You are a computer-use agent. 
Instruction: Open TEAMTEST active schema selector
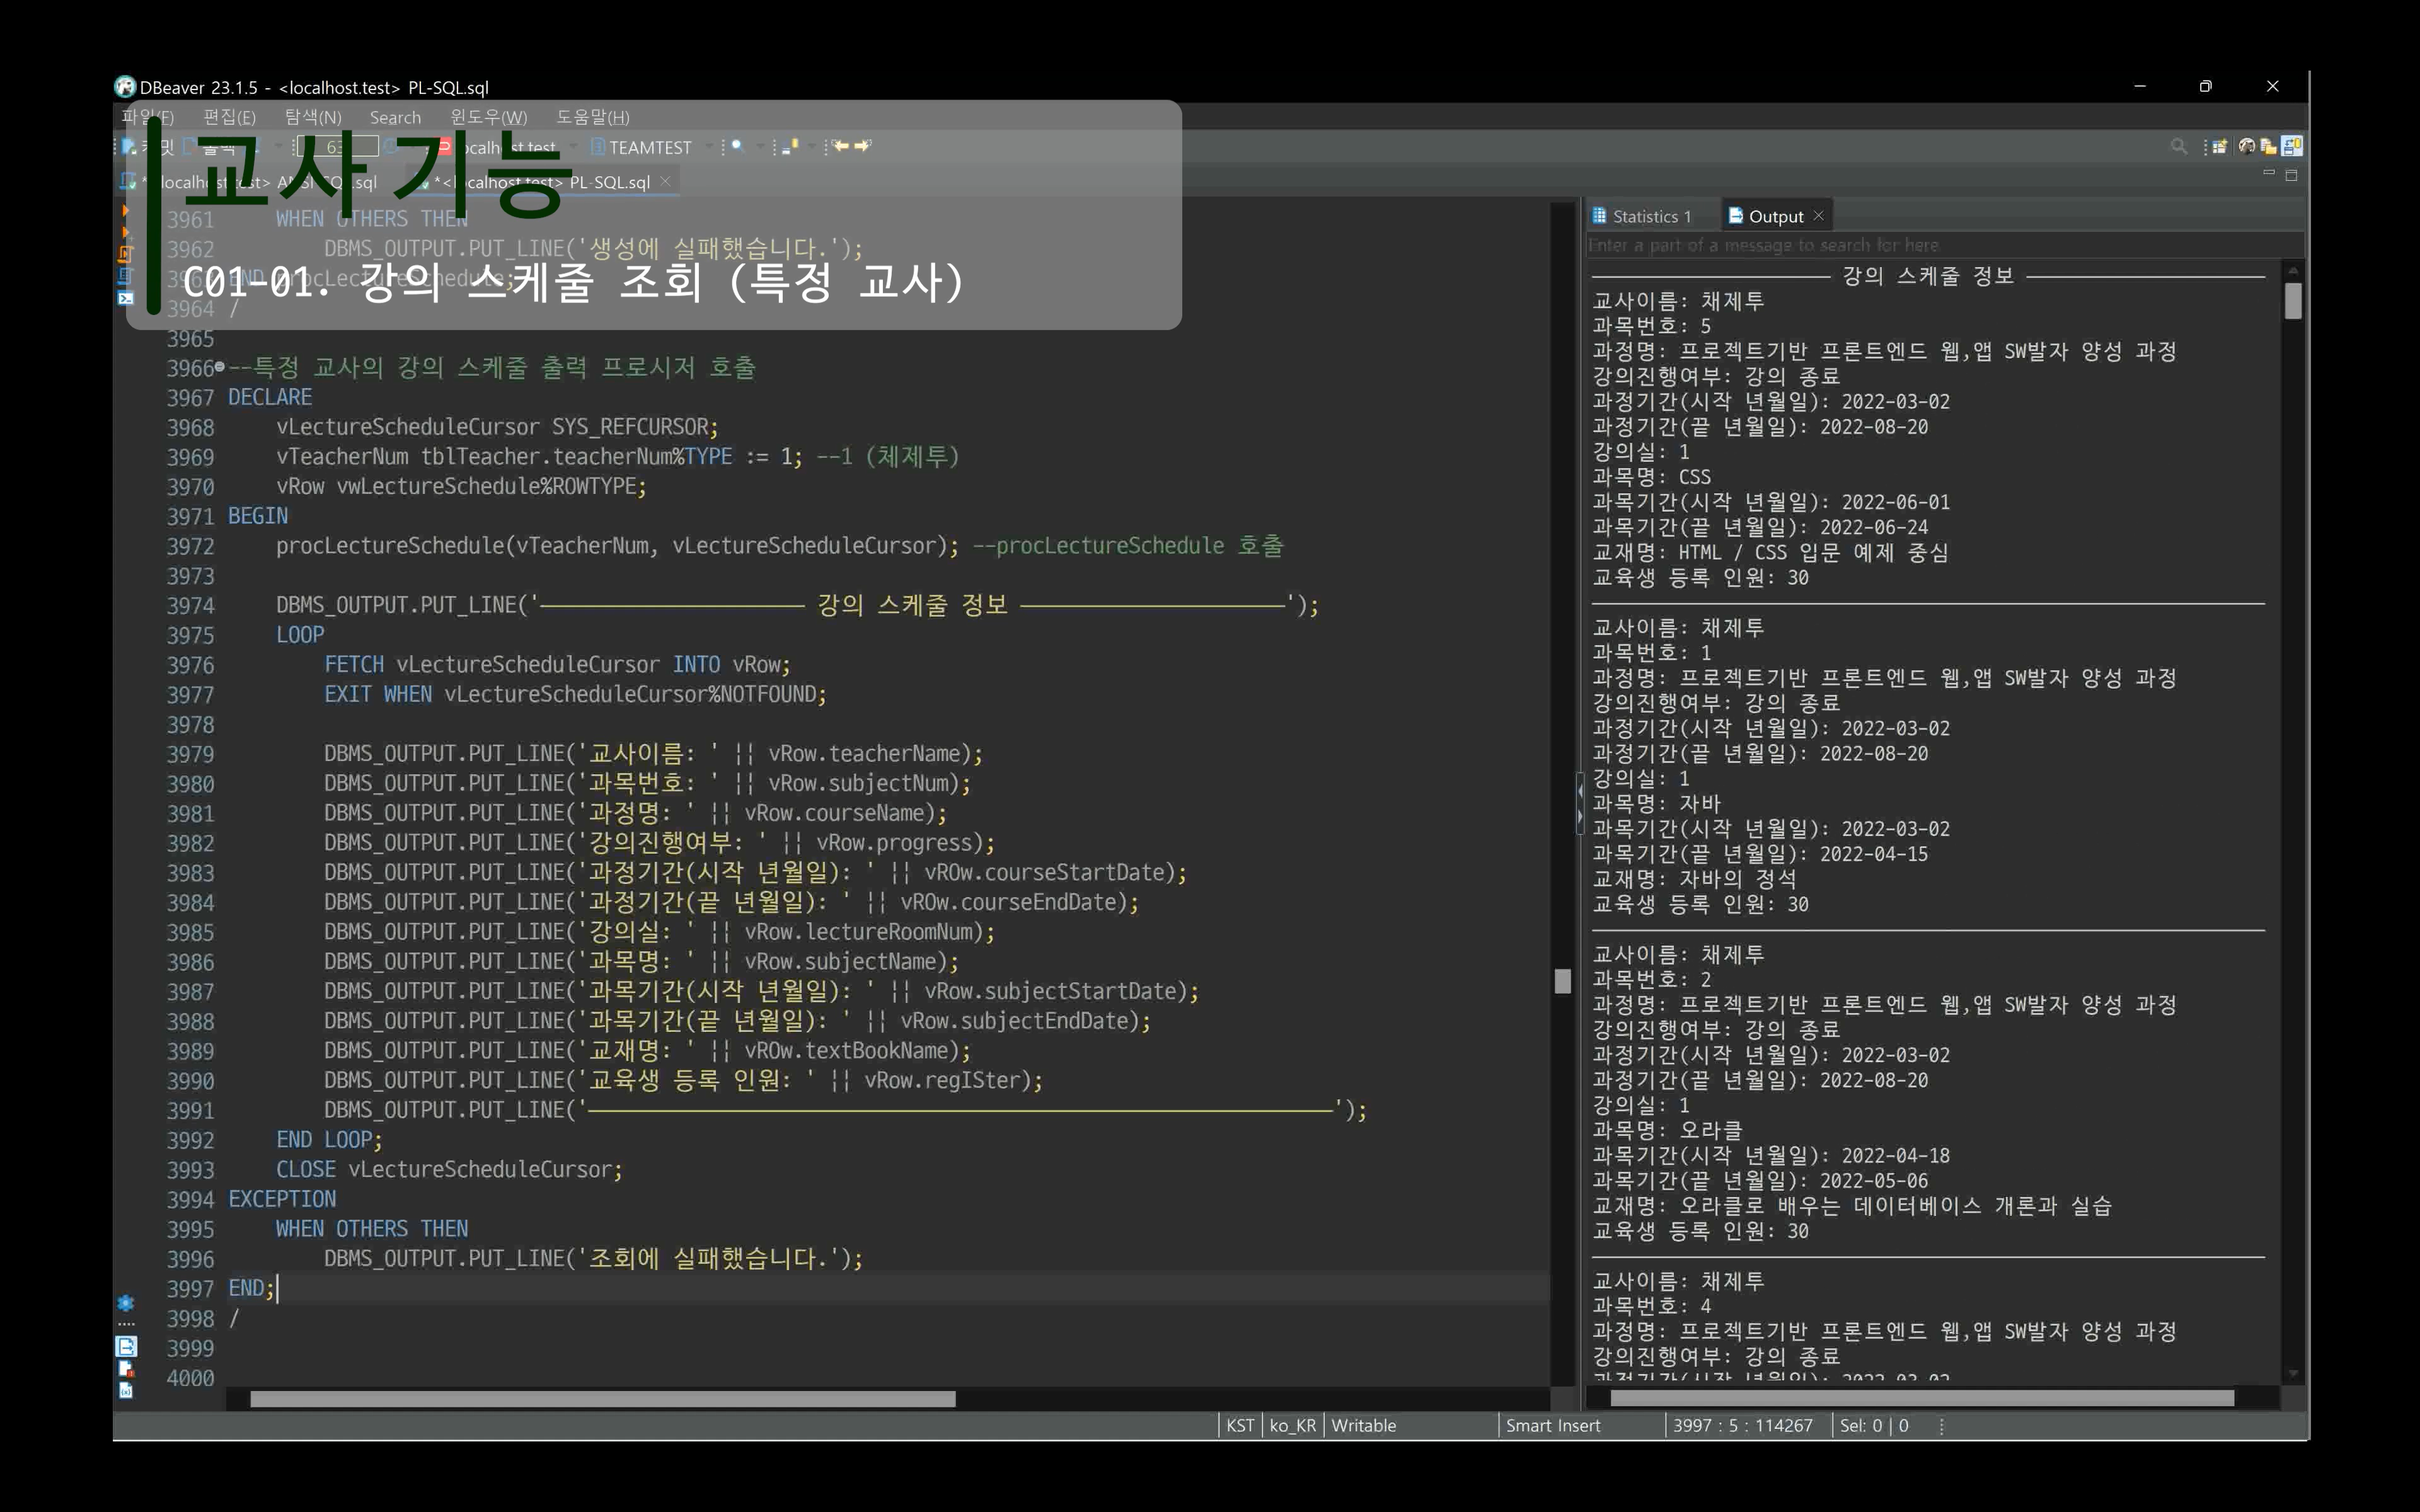tap(641, 148)
